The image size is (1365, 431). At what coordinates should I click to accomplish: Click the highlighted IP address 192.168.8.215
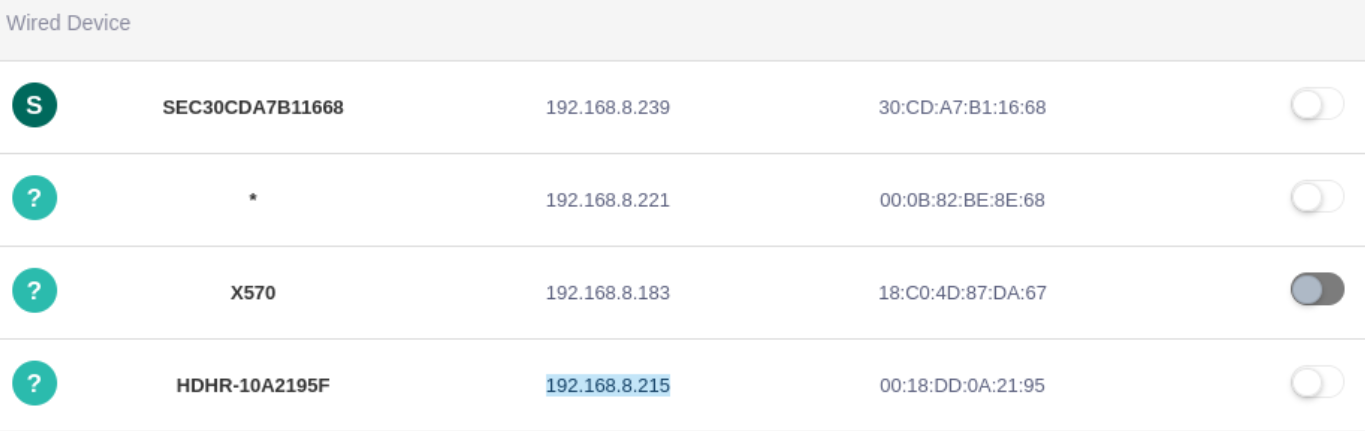(x=607, y=385)
